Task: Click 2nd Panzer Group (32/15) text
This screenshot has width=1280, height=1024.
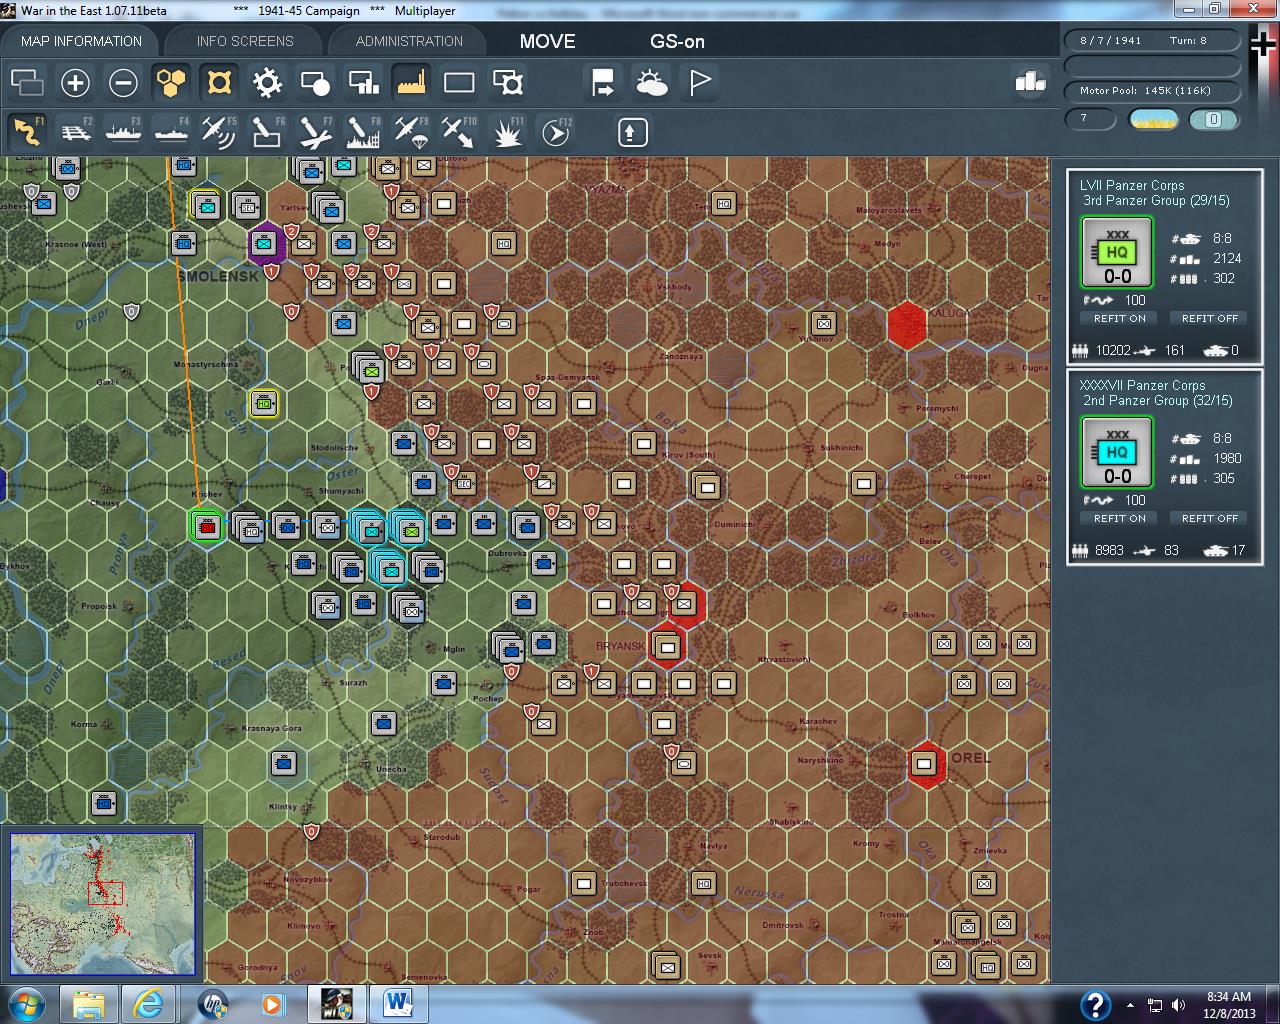Action: tap(1158, 400)
